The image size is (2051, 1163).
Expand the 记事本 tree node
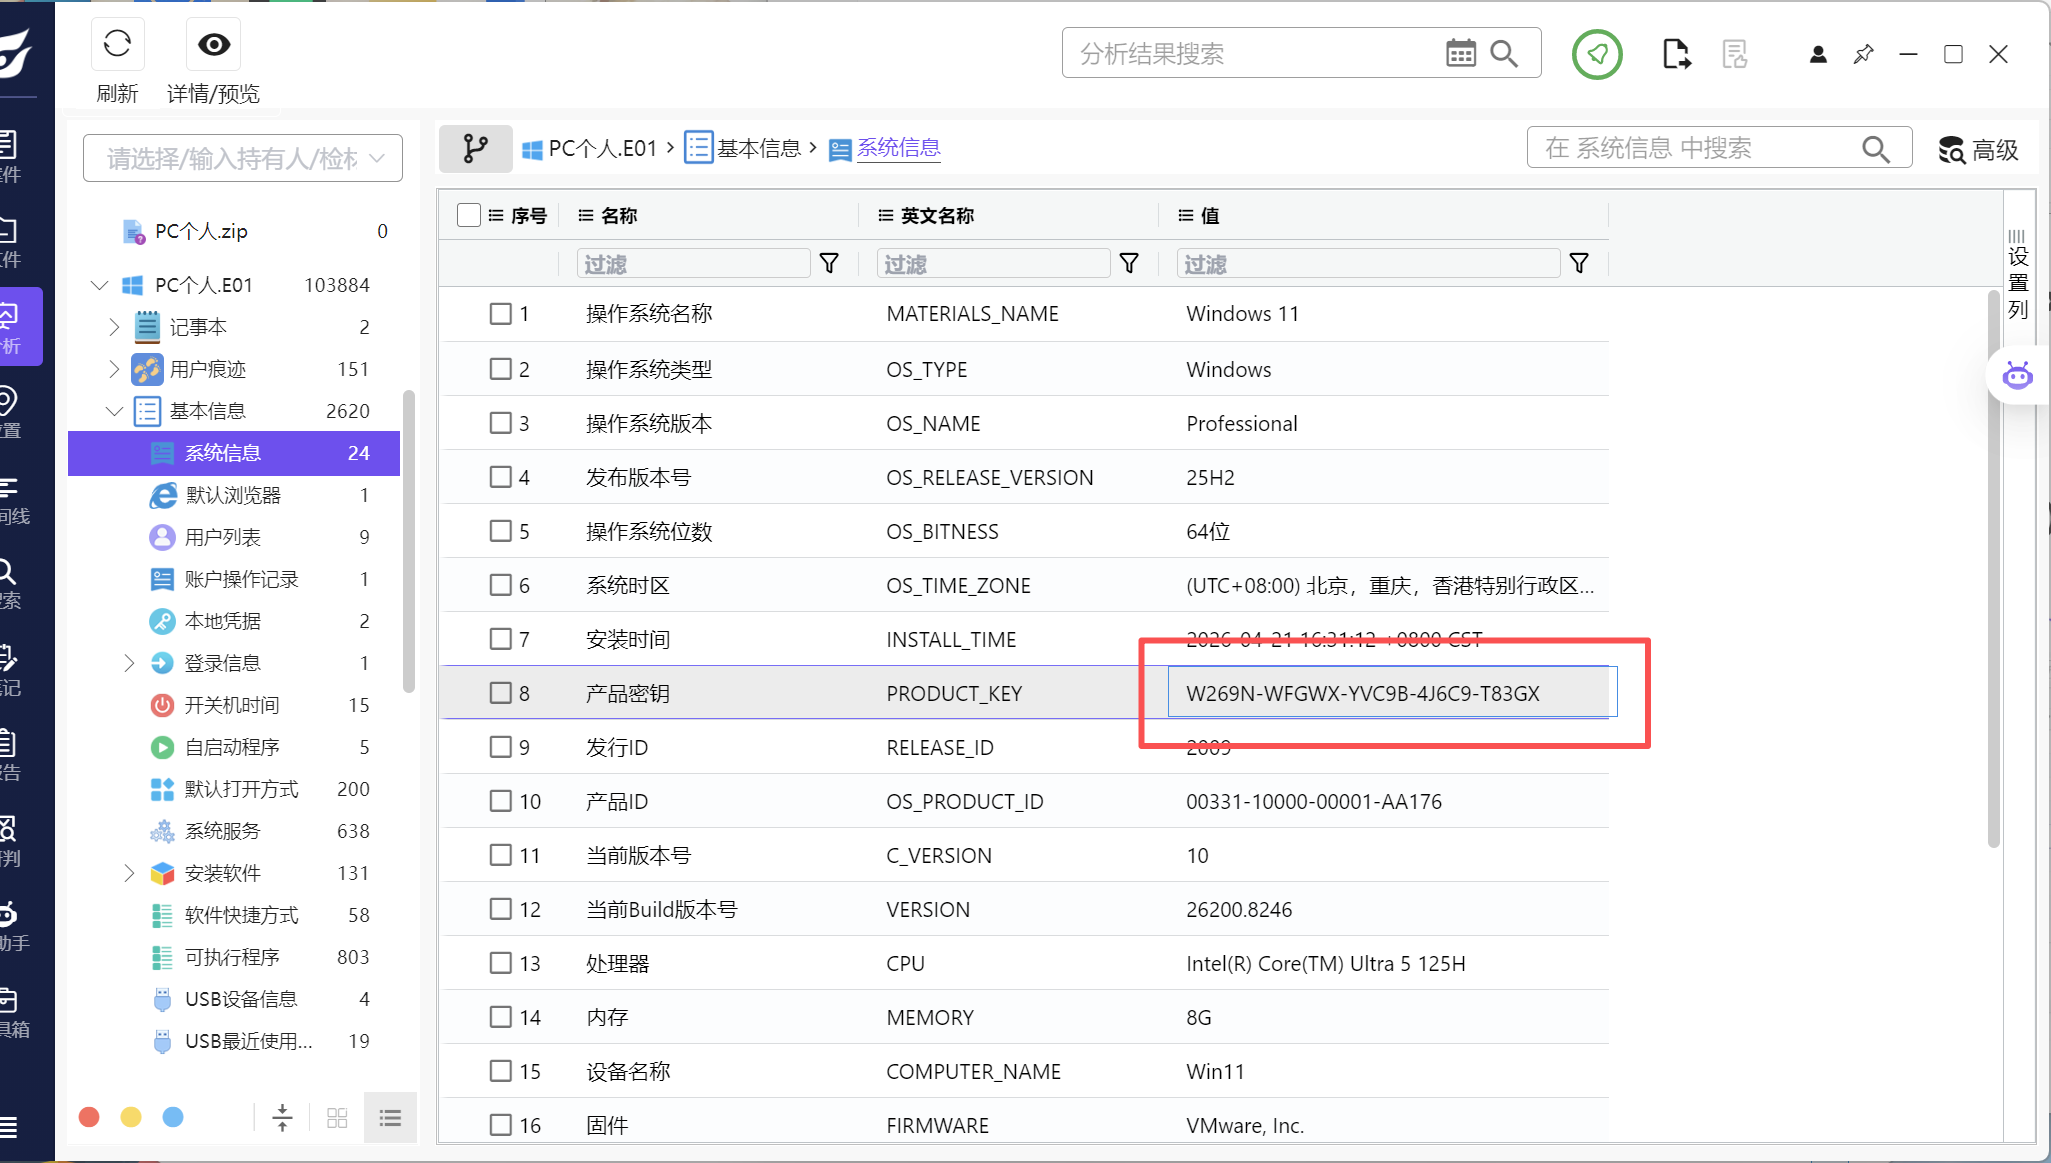113,327
